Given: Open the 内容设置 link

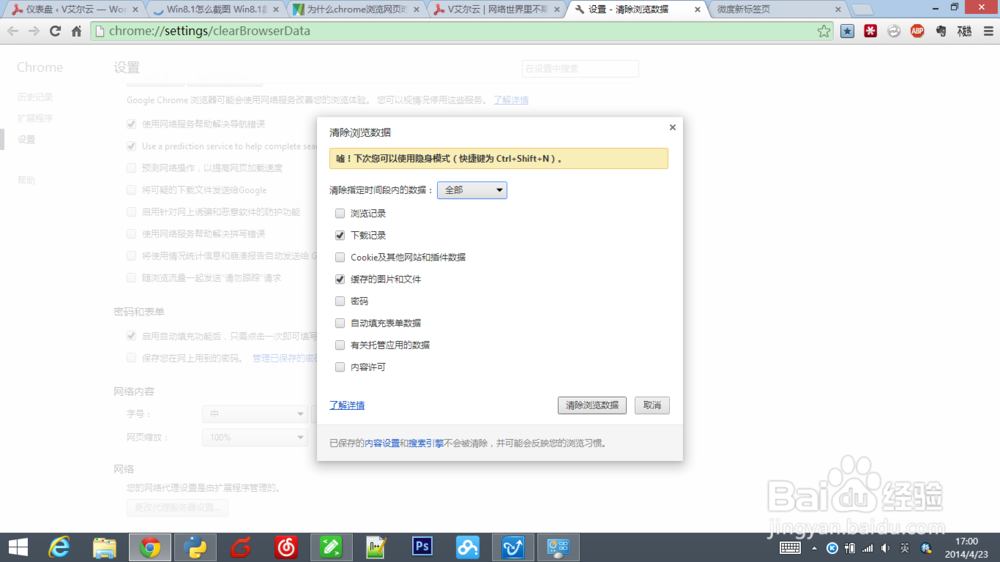Looking at the screenshot, I should pos(382,443).
